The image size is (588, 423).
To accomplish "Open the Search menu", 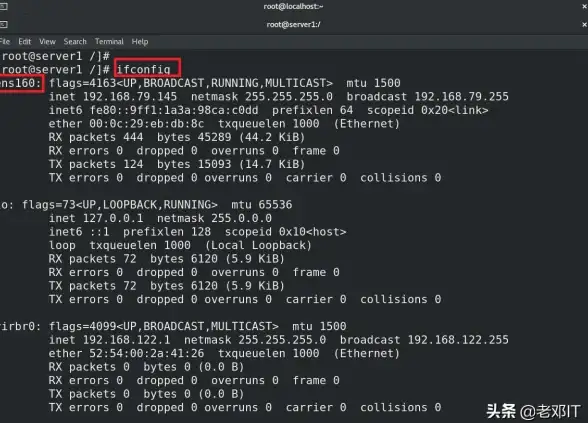I will pos(75,42).
